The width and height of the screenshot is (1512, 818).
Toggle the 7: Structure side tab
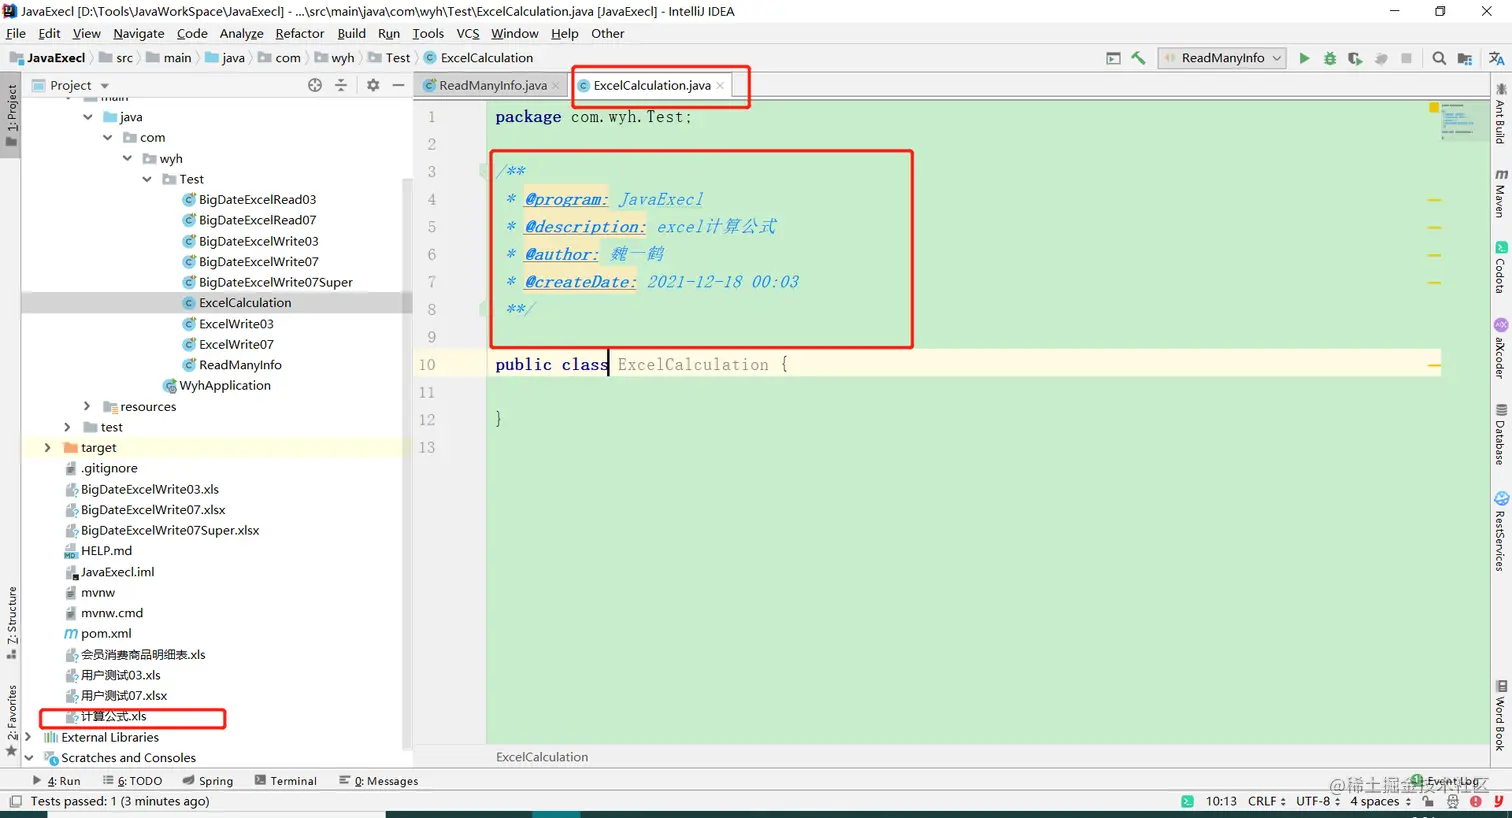(11, 622)
